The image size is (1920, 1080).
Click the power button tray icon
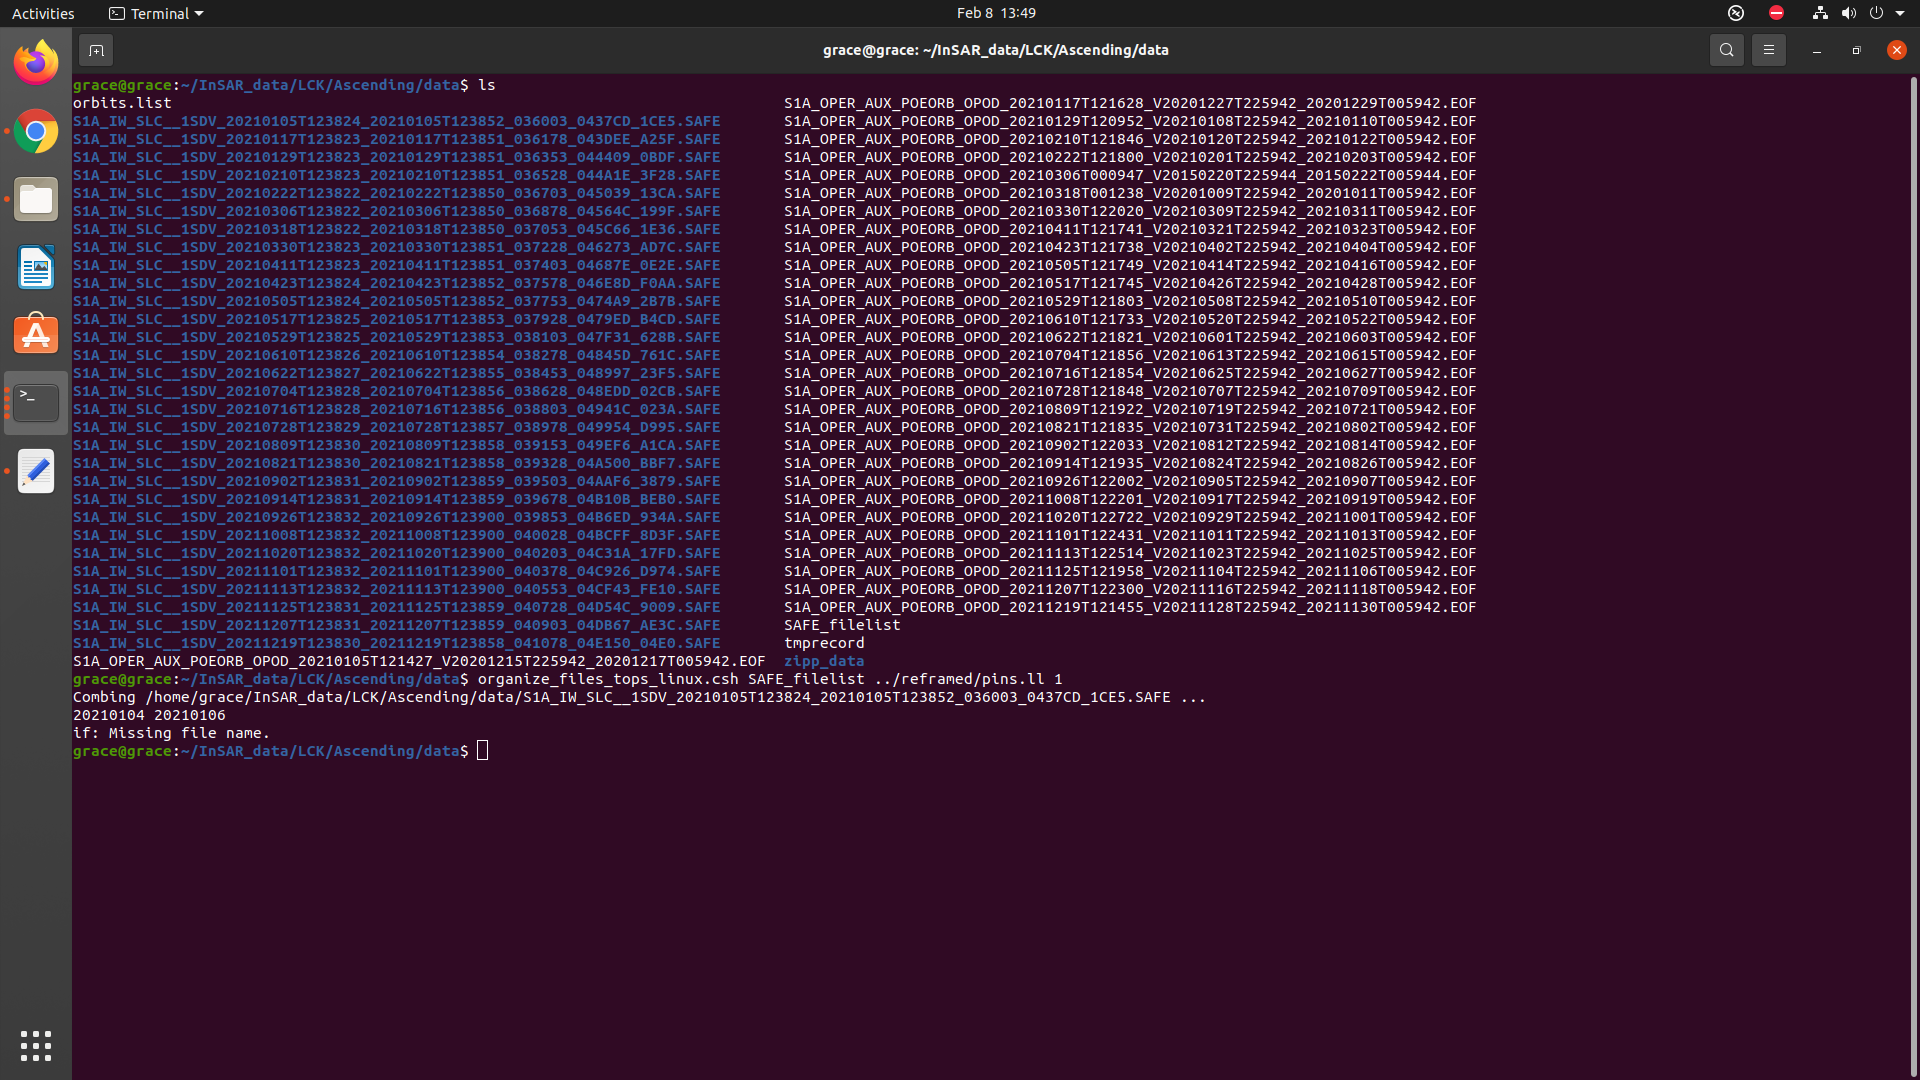[x=1878, y=13]
